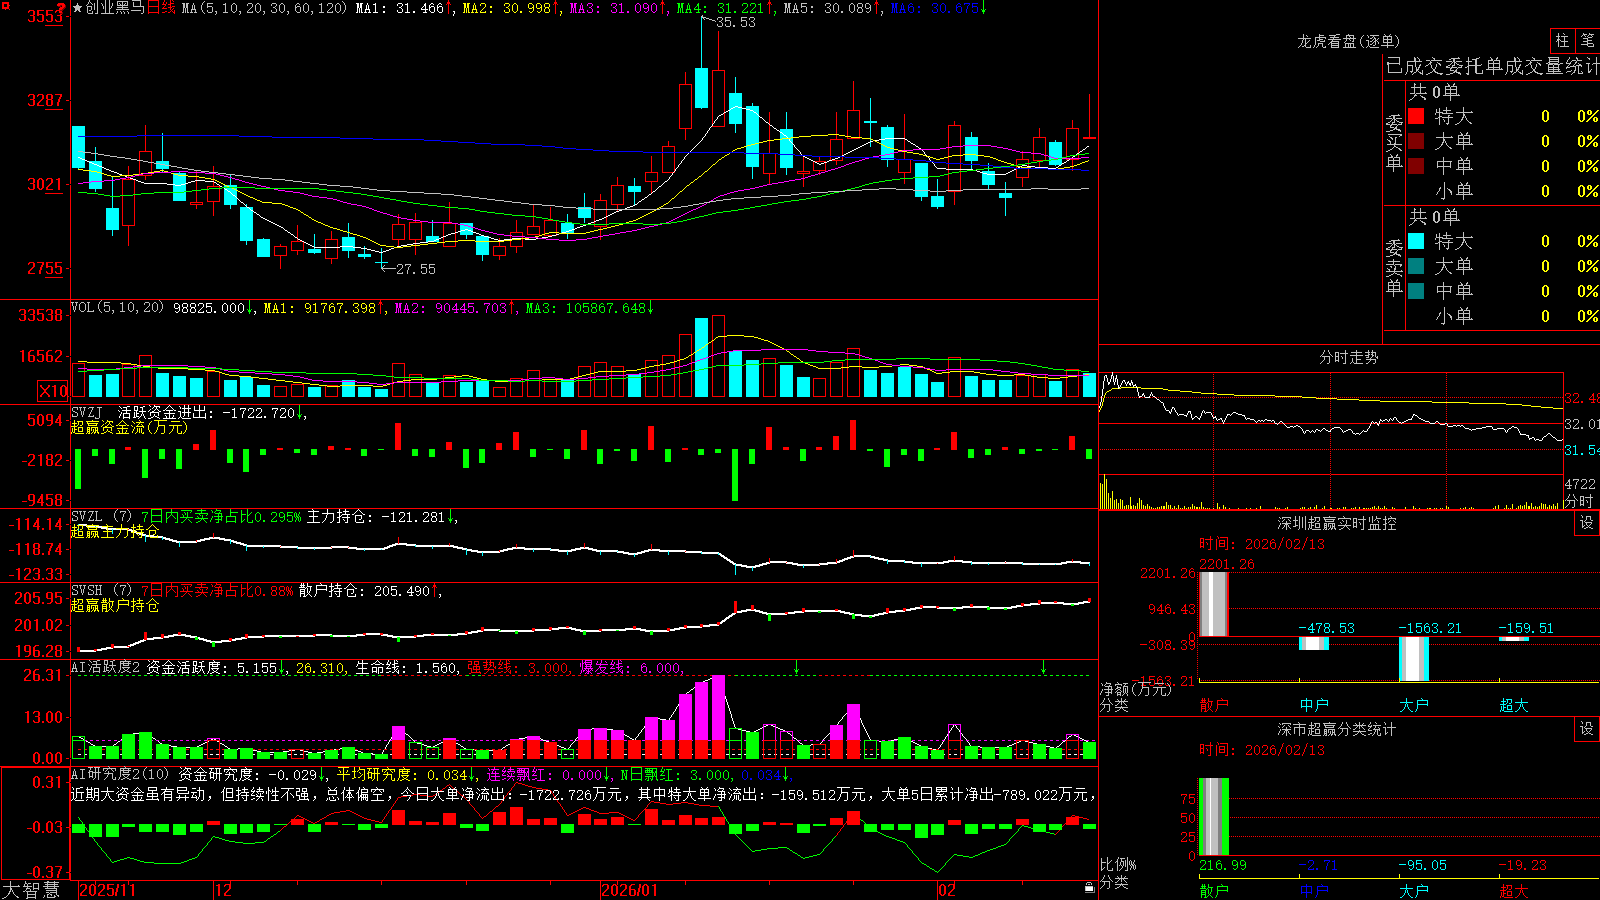Open MA(5,10,20,30,60,120) indicator parameters
The image size is (1600, 900).
[x=264, y=8]
